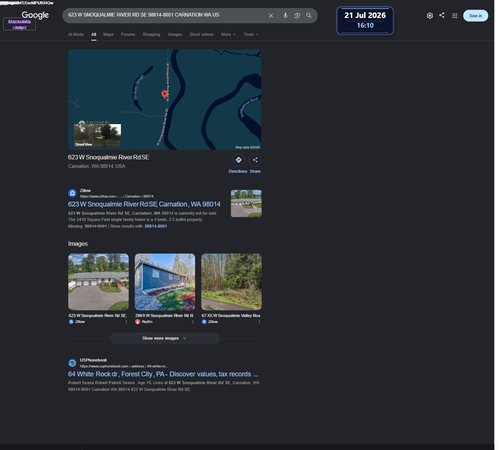
Task: Click the Directions diamond icon
Action: click(x=239, y=160)
